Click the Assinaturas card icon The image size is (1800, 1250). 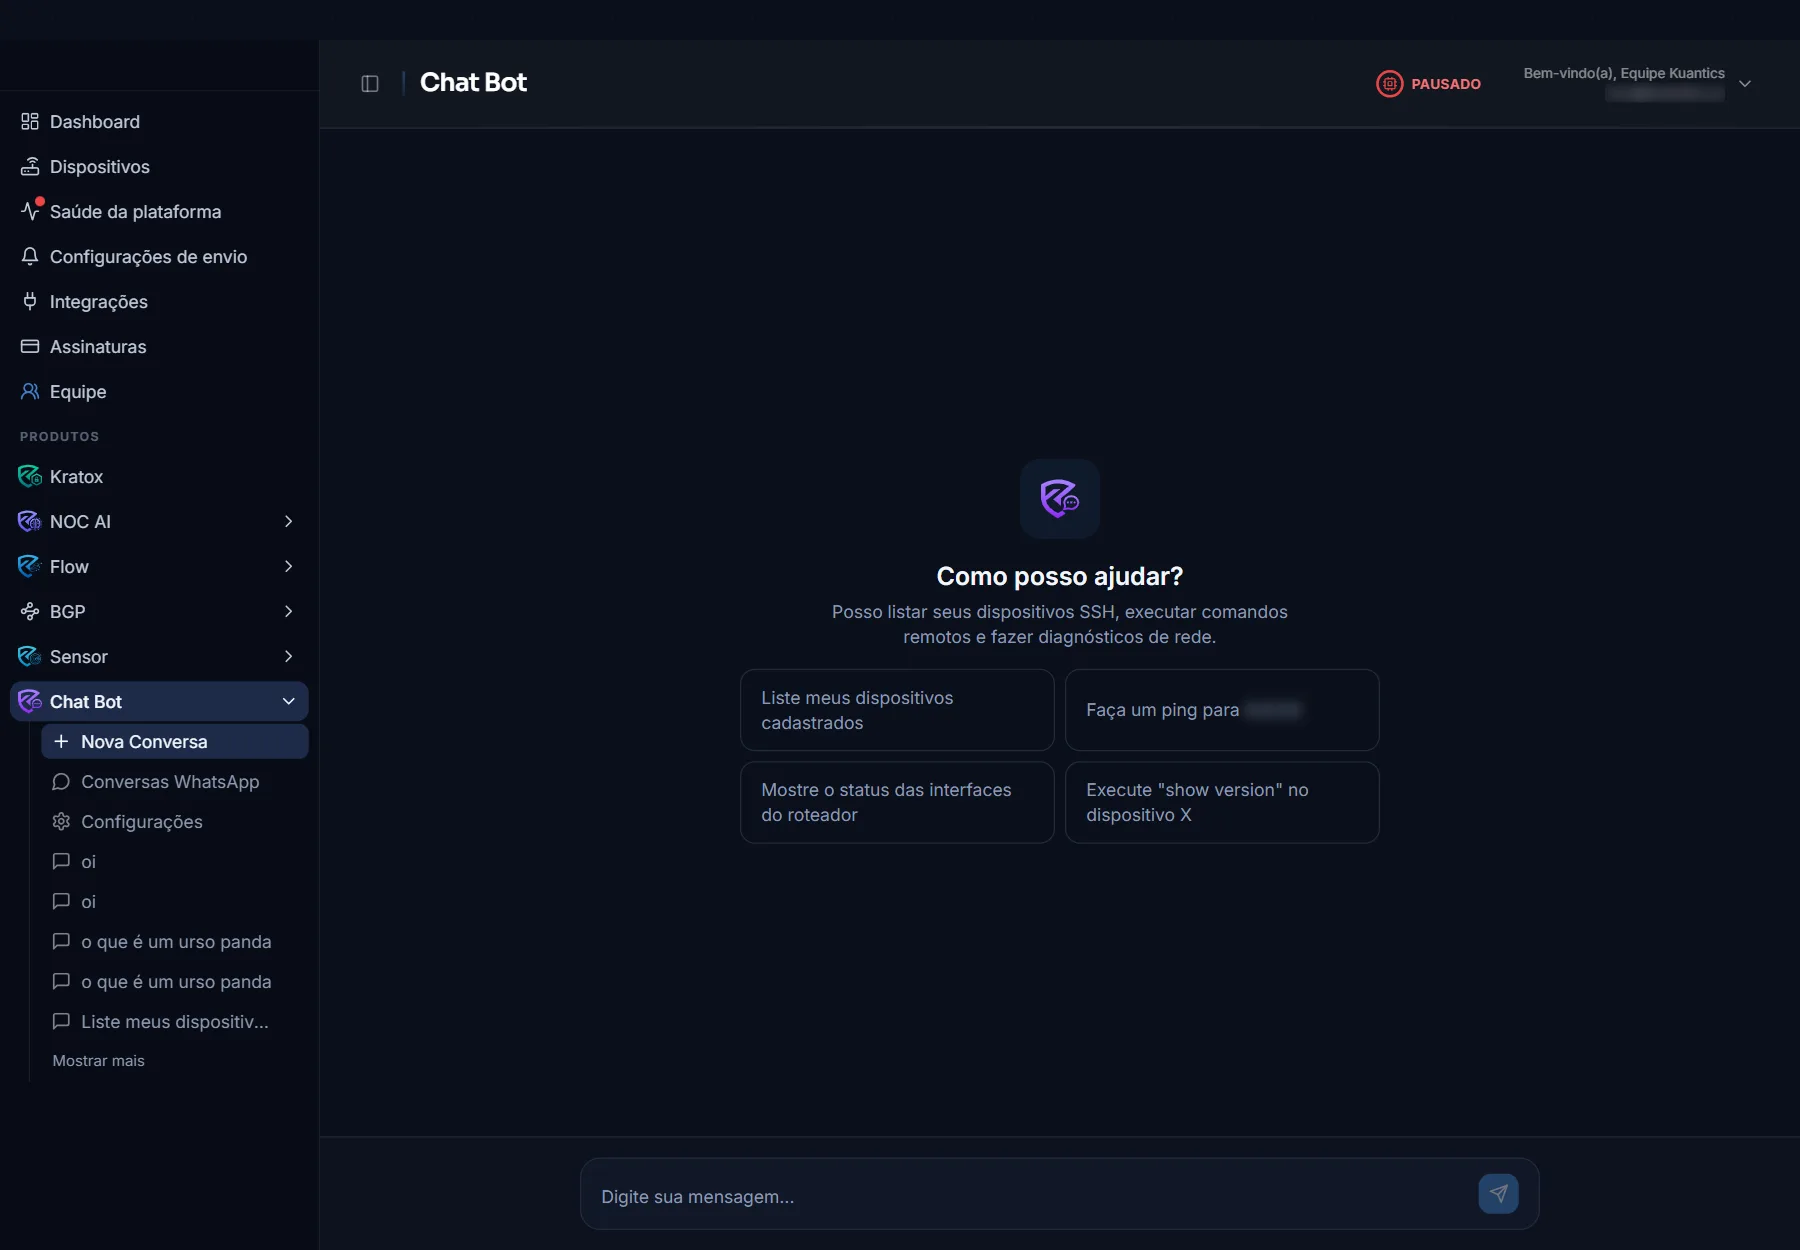[x=30, y=347]
